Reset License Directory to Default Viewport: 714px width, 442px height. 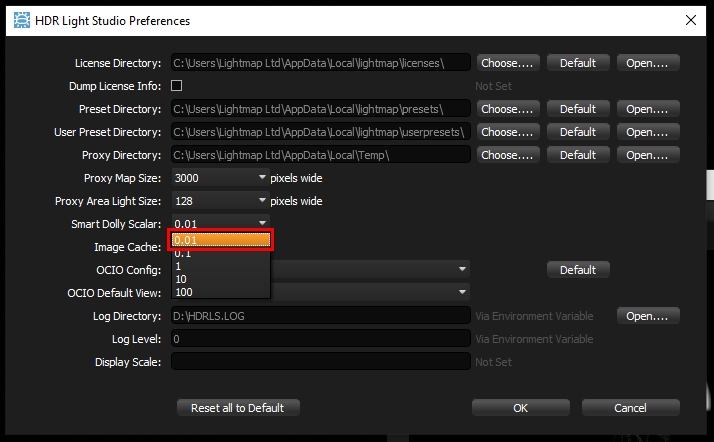pos(578,63)
